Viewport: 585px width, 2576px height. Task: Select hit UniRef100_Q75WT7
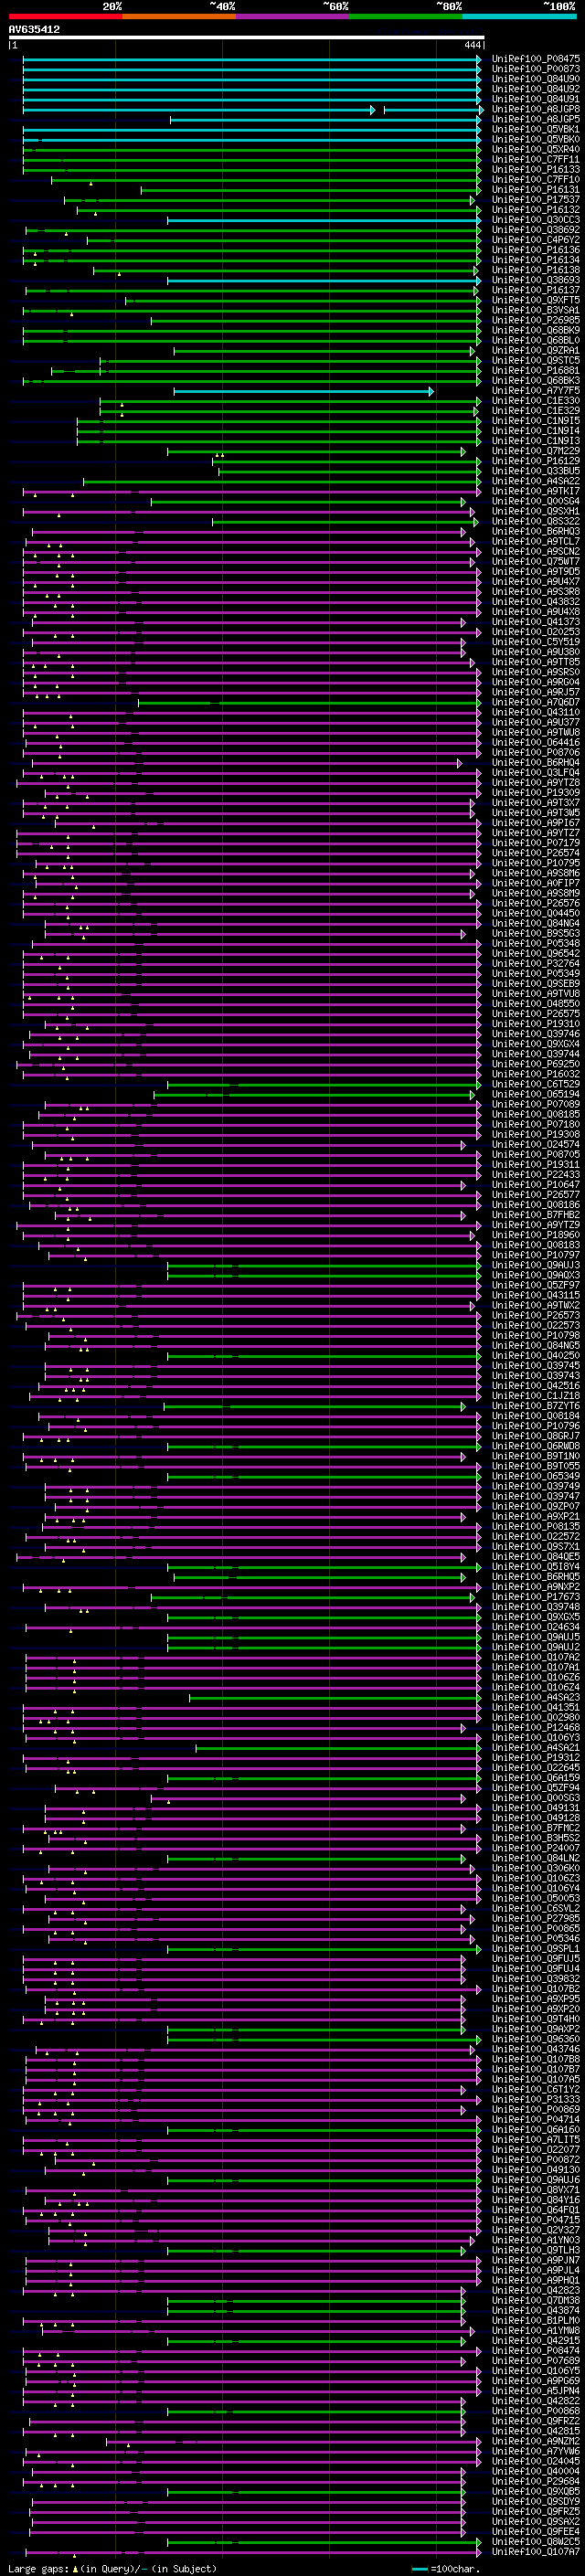coord(536,561)
